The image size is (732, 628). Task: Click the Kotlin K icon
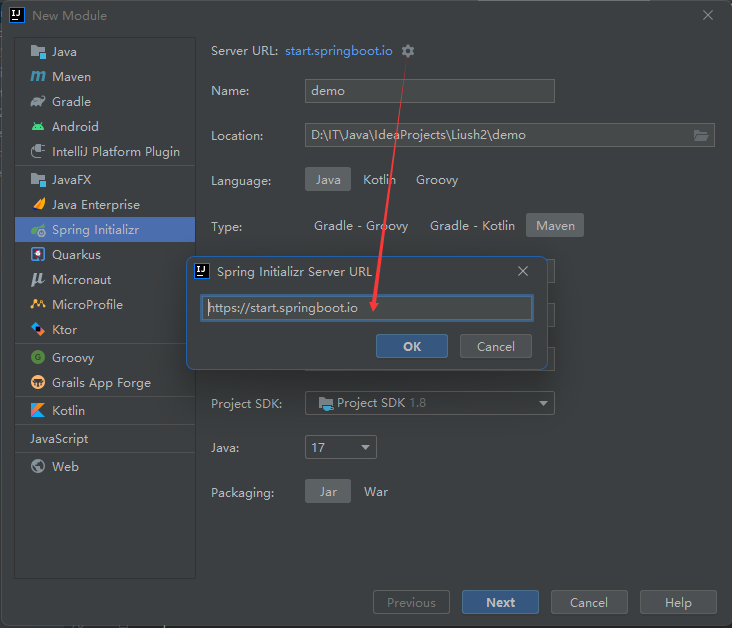38,410
